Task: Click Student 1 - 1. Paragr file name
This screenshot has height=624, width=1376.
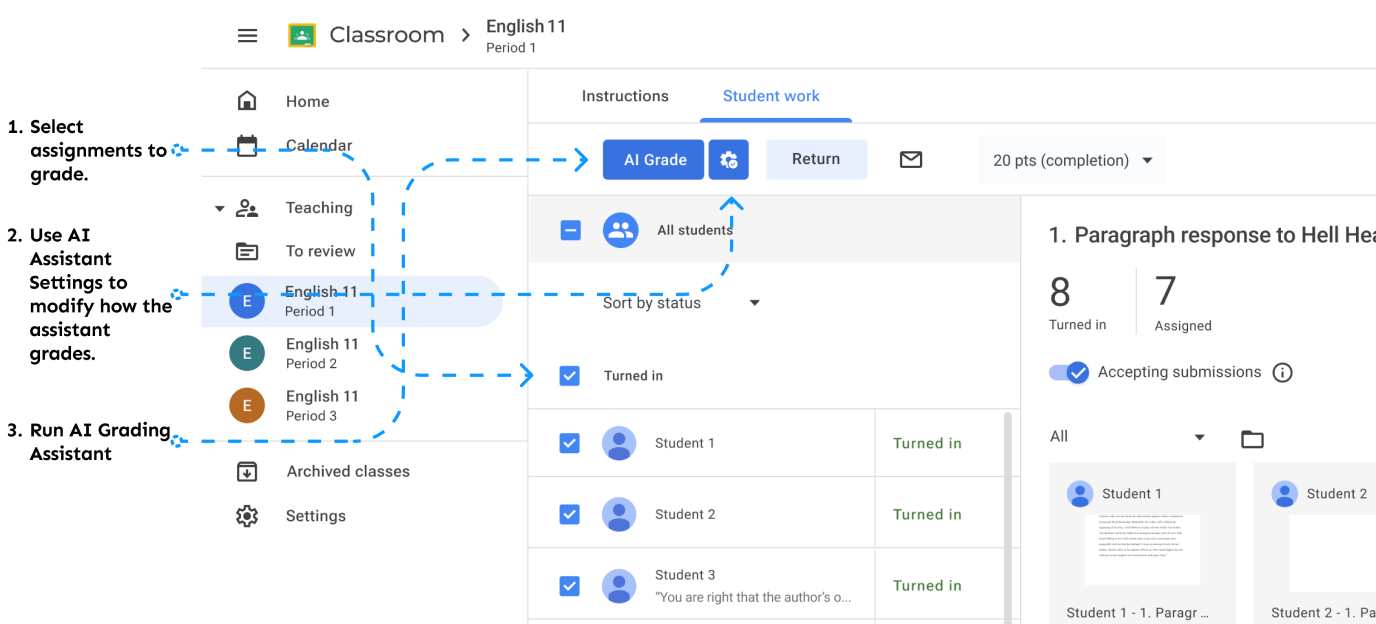Action: tap(1138, 612)
